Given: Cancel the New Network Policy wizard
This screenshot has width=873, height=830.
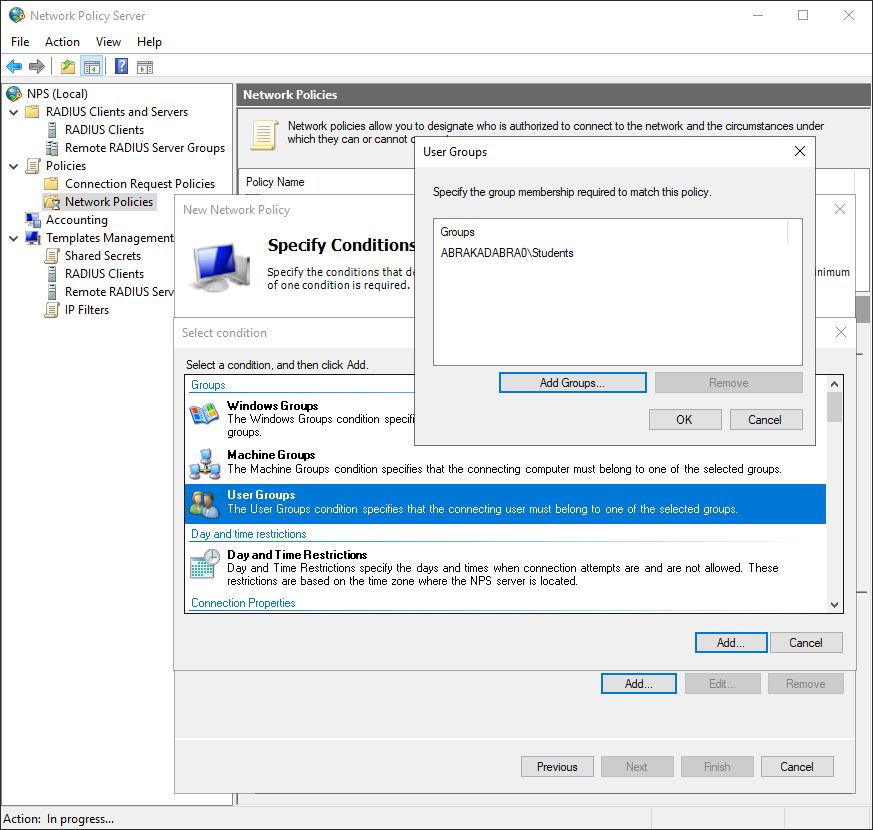Looking at the screenshot, I should 797,767.
